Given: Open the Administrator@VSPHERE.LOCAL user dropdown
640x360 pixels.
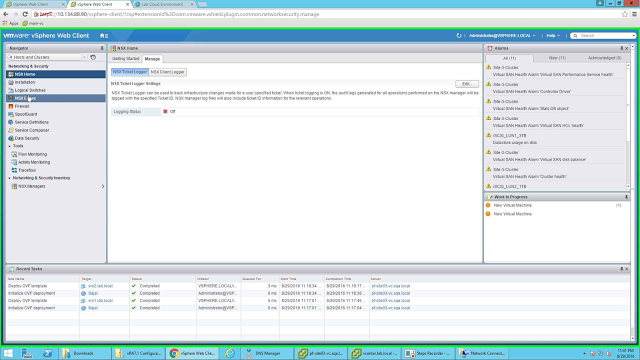Looking at the screenshot, I should coord(502,36).
